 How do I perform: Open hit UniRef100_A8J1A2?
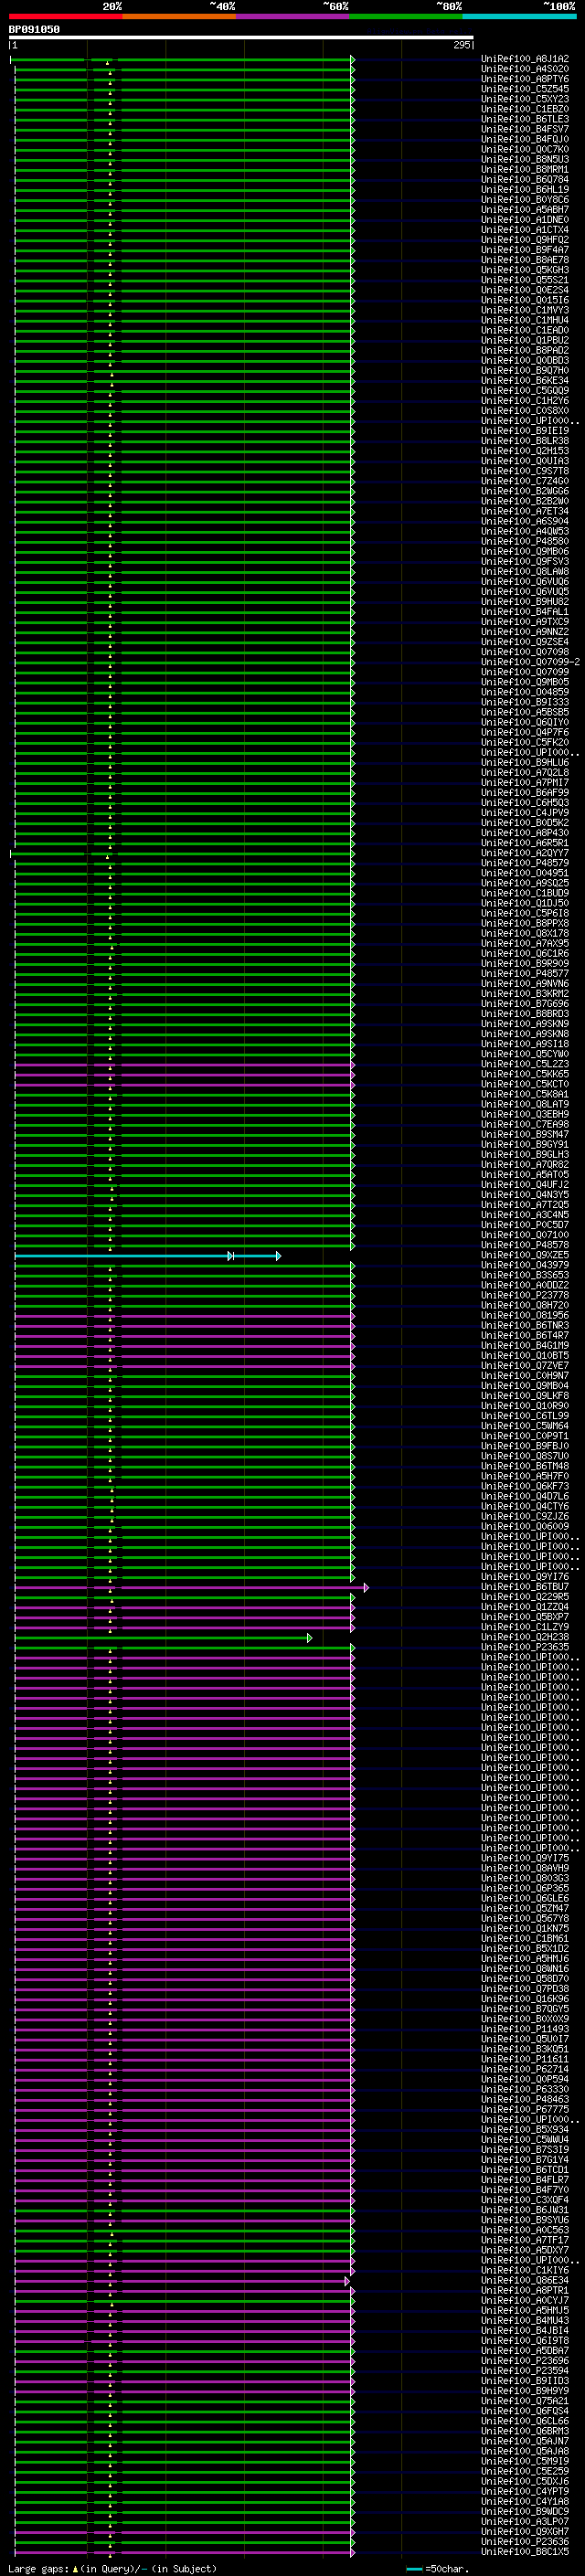click(x=525, y=59)
